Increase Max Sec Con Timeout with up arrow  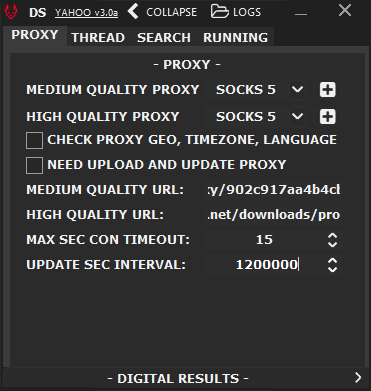[333, 236]
